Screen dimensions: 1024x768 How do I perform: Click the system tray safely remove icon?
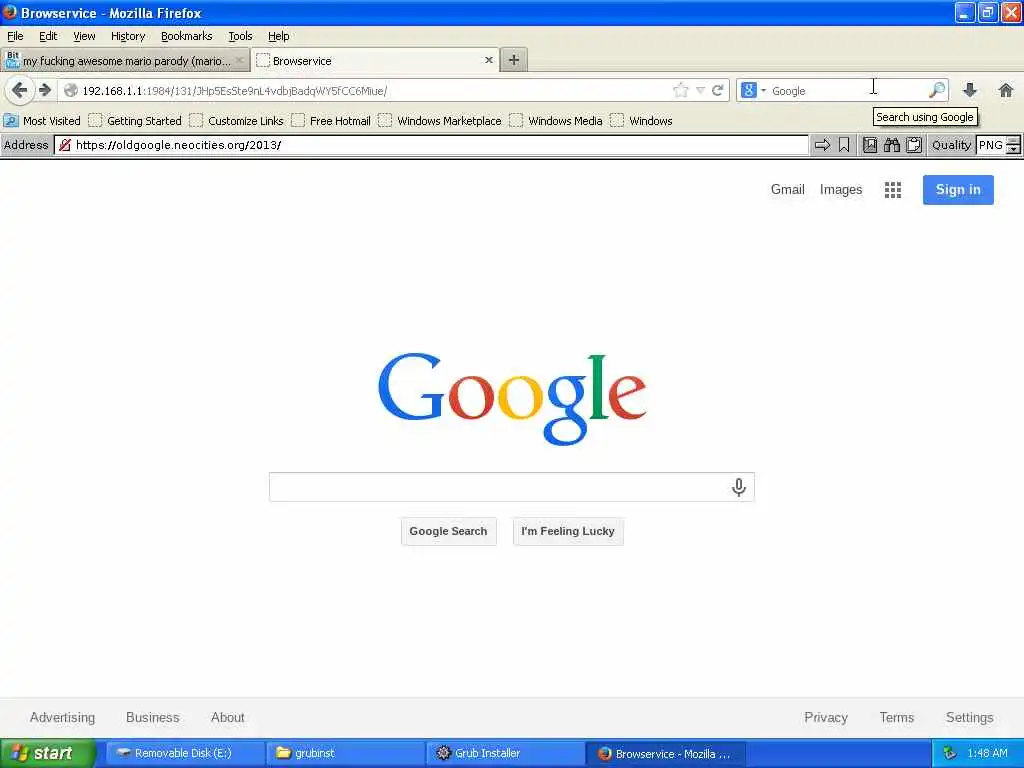[x=950, y=753]
